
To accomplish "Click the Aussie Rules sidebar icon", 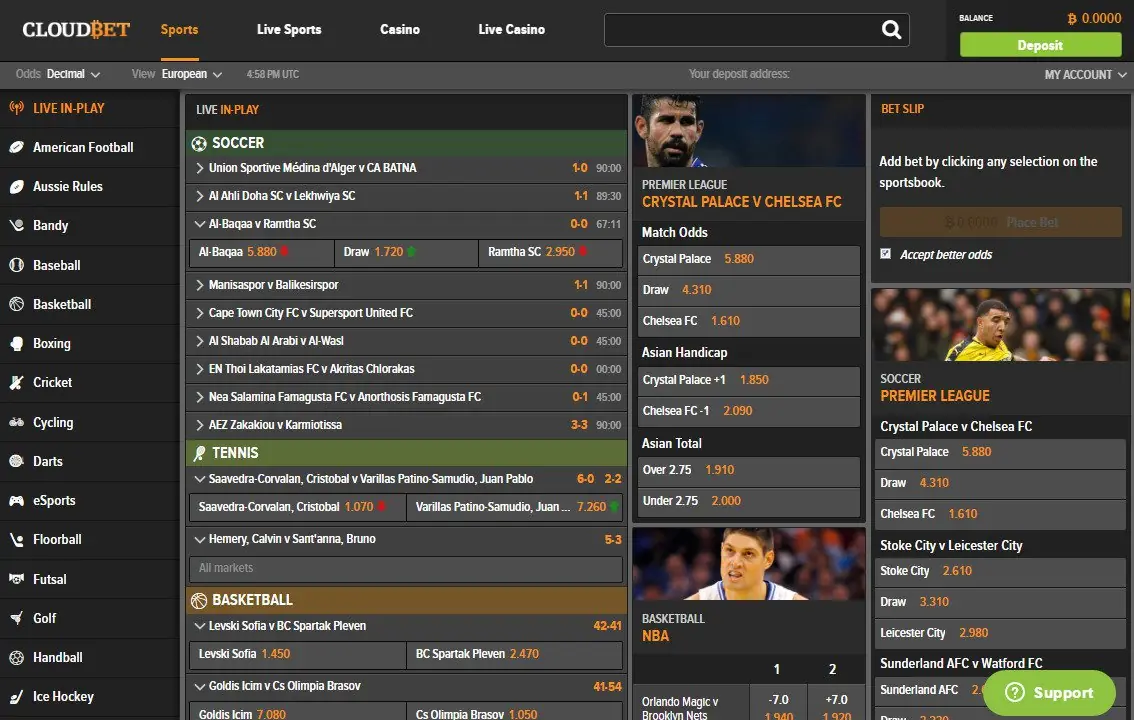I will [x=17, y=187].
